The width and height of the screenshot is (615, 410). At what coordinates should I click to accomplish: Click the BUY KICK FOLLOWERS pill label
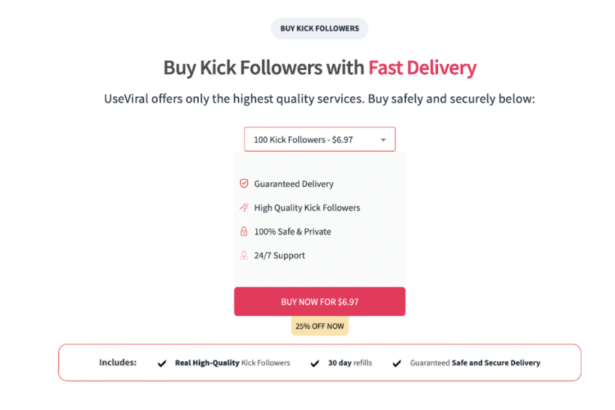tap(320, 29)
